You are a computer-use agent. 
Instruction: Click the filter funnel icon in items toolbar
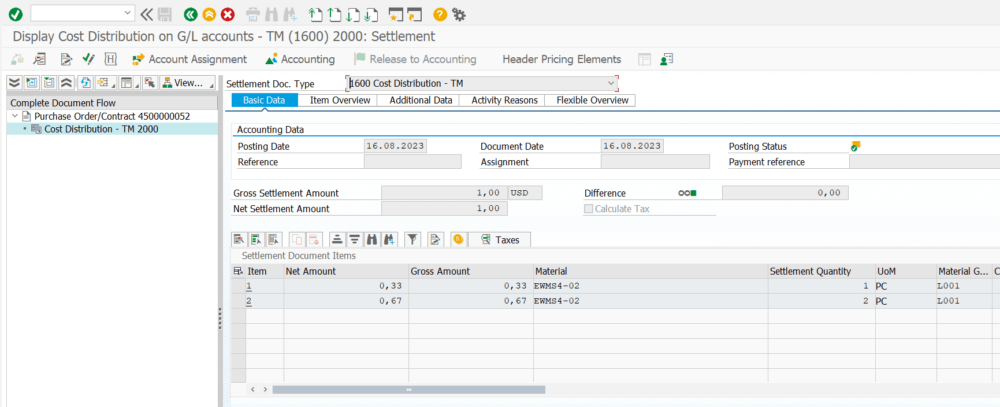[413, 240]
